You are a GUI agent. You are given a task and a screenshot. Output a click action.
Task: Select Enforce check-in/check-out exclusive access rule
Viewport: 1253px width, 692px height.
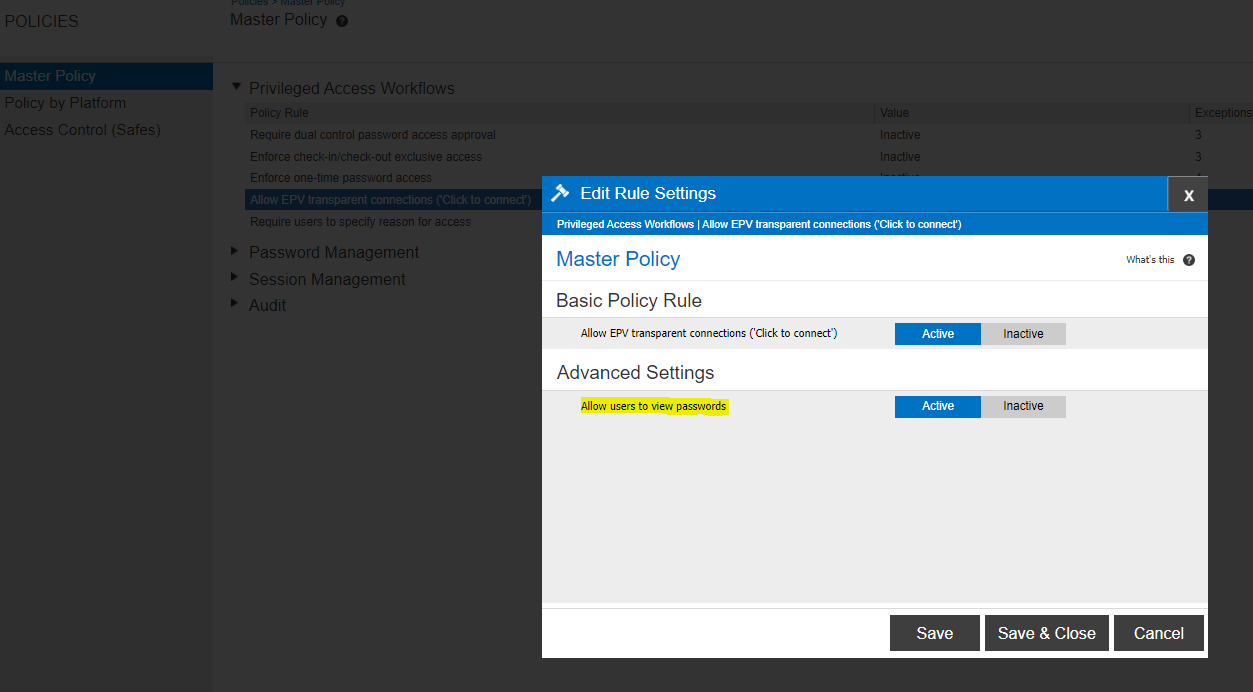click(x=365, y=157)
